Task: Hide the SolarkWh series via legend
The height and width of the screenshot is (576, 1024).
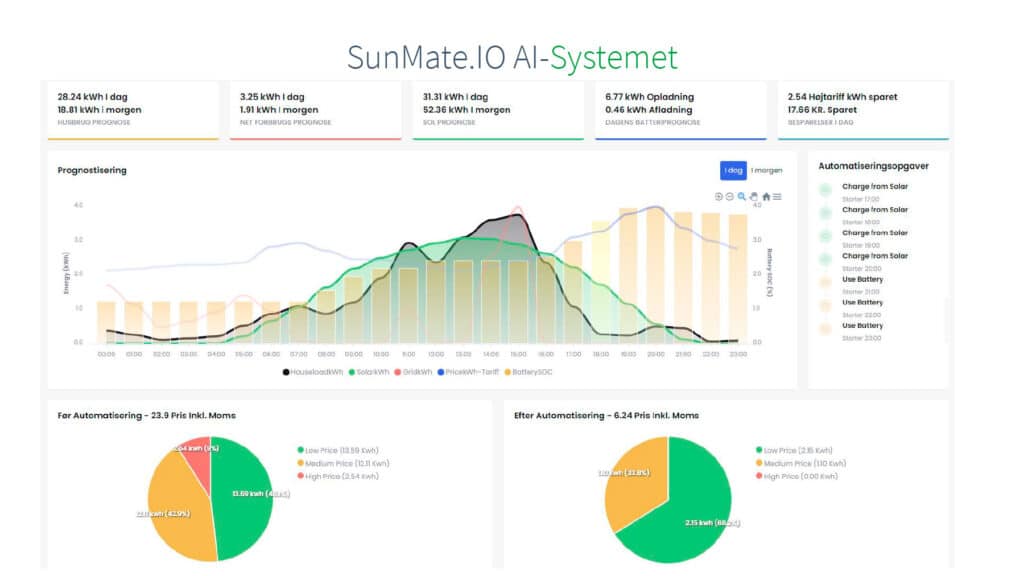Action: point(369,372)
